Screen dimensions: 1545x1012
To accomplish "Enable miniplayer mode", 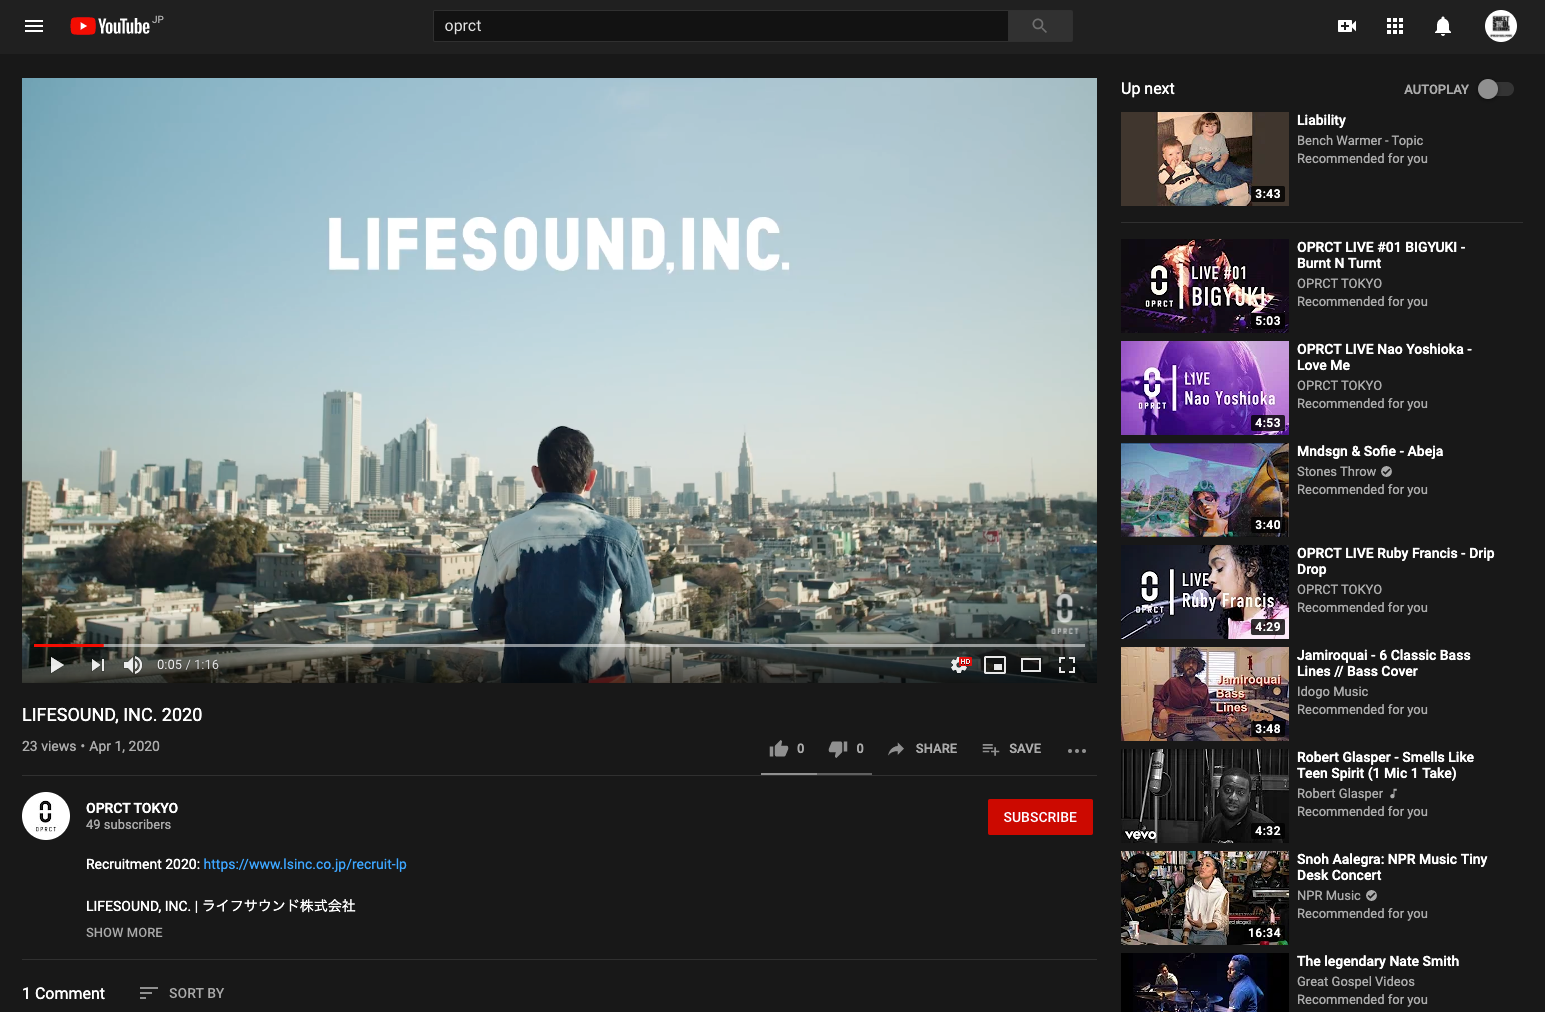I will tap(995, 665).
